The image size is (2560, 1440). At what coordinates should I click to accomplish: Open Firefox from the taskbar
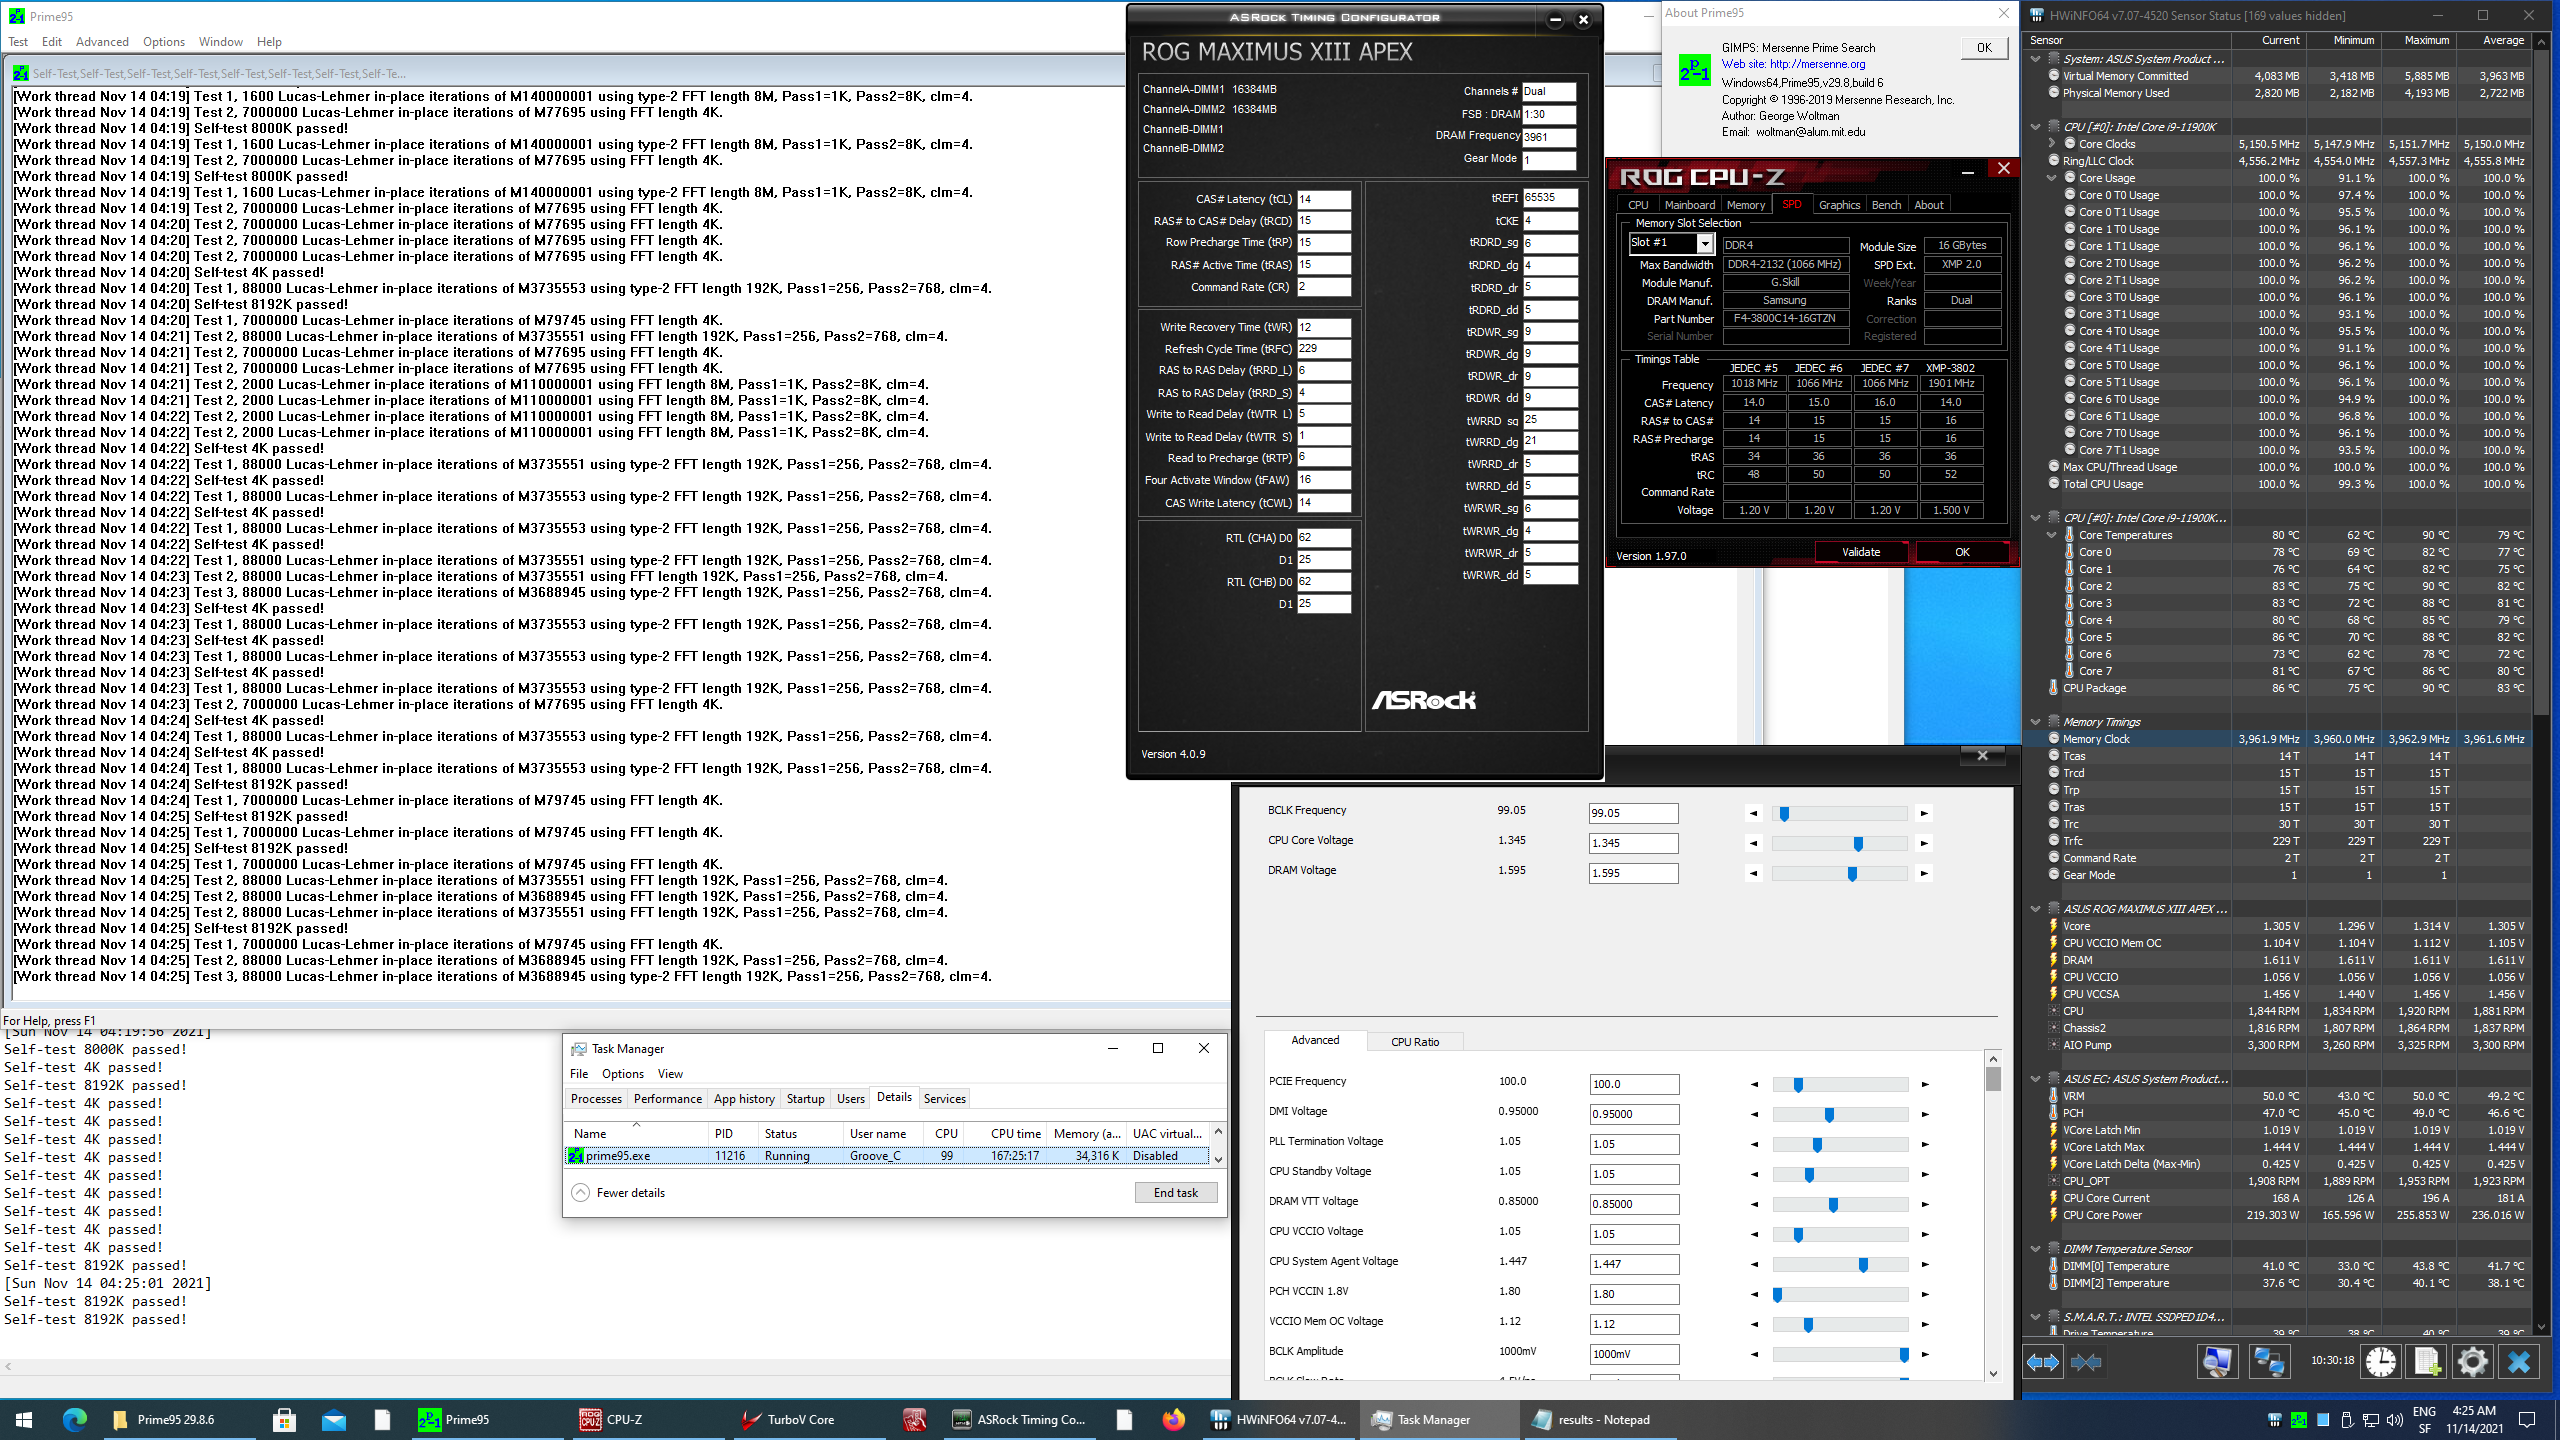pyautogui.click(x=1173, y=1419)
